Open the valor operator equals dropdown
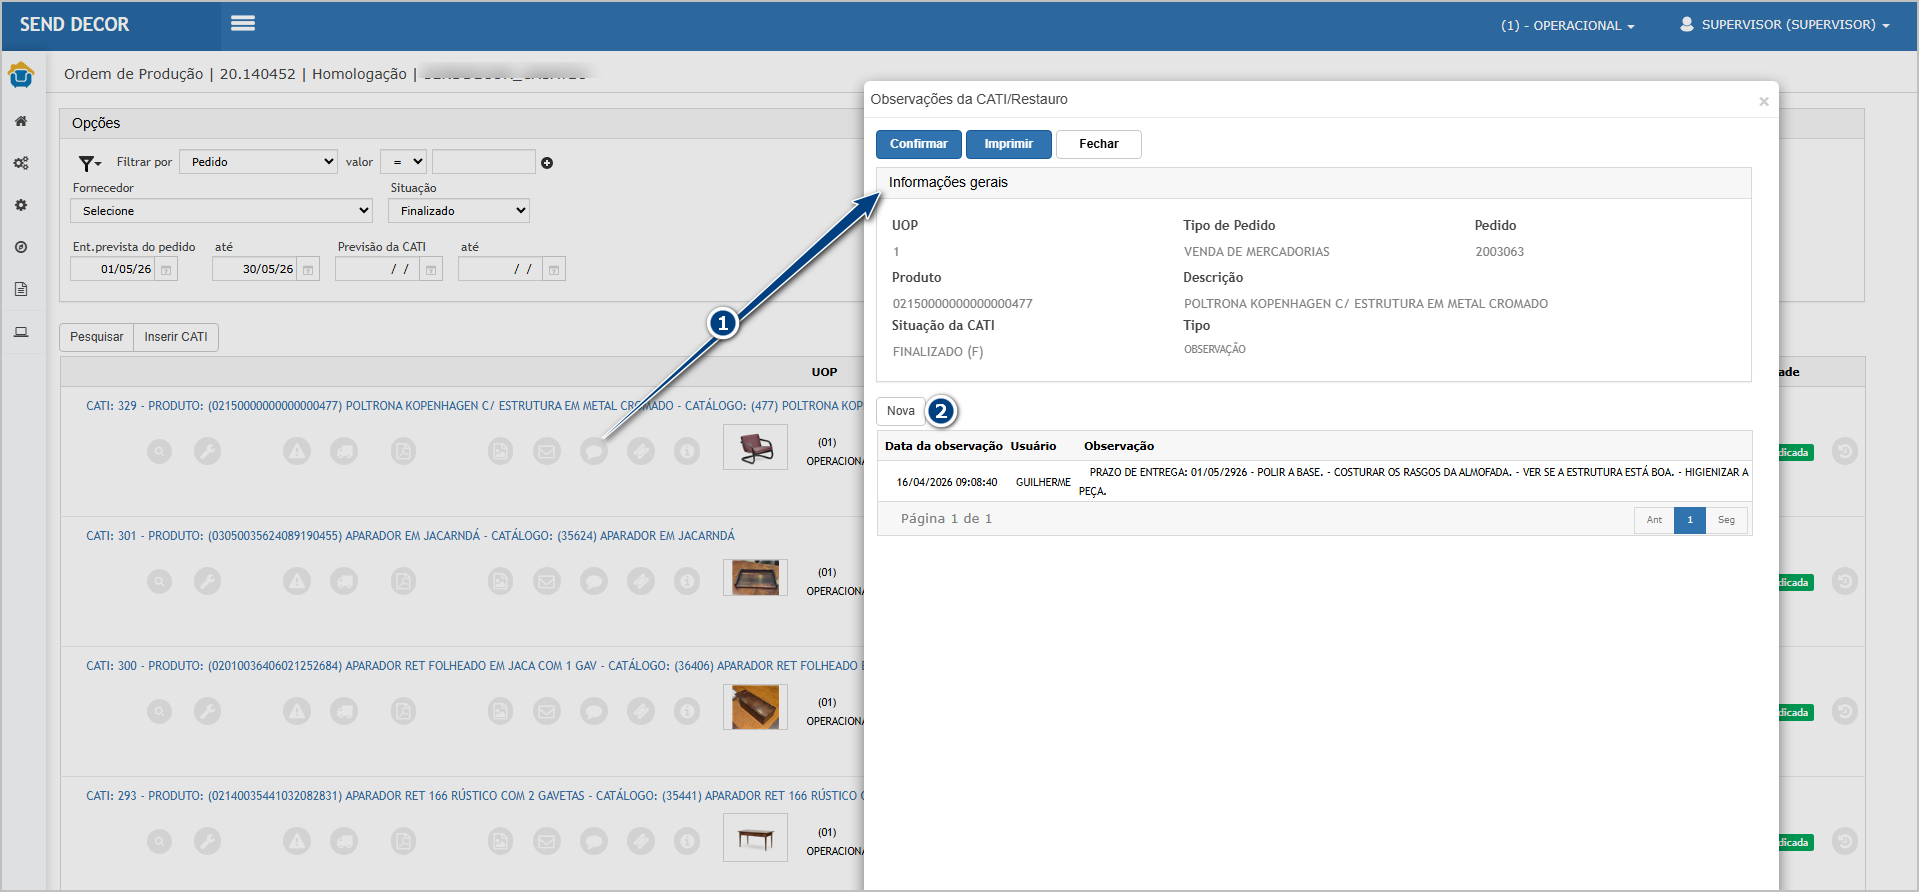Viewport: 1919px width, 892px height. [404, 162]
